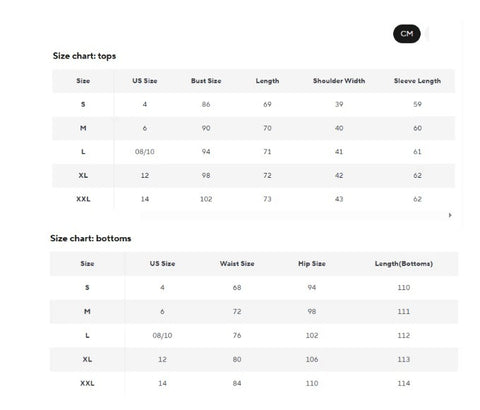The image size is (480, 410).
Task: Select the XXL row in tops chart
Action: [253, 199]
